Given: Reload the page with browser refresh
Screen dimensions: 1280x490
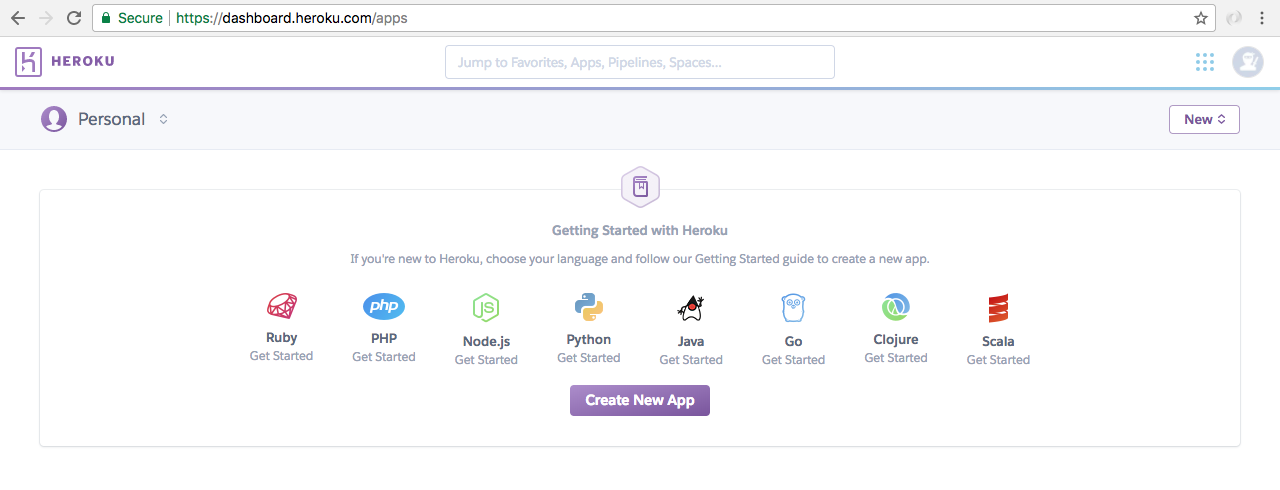Looking at the screenshot, I should point(74,18).
